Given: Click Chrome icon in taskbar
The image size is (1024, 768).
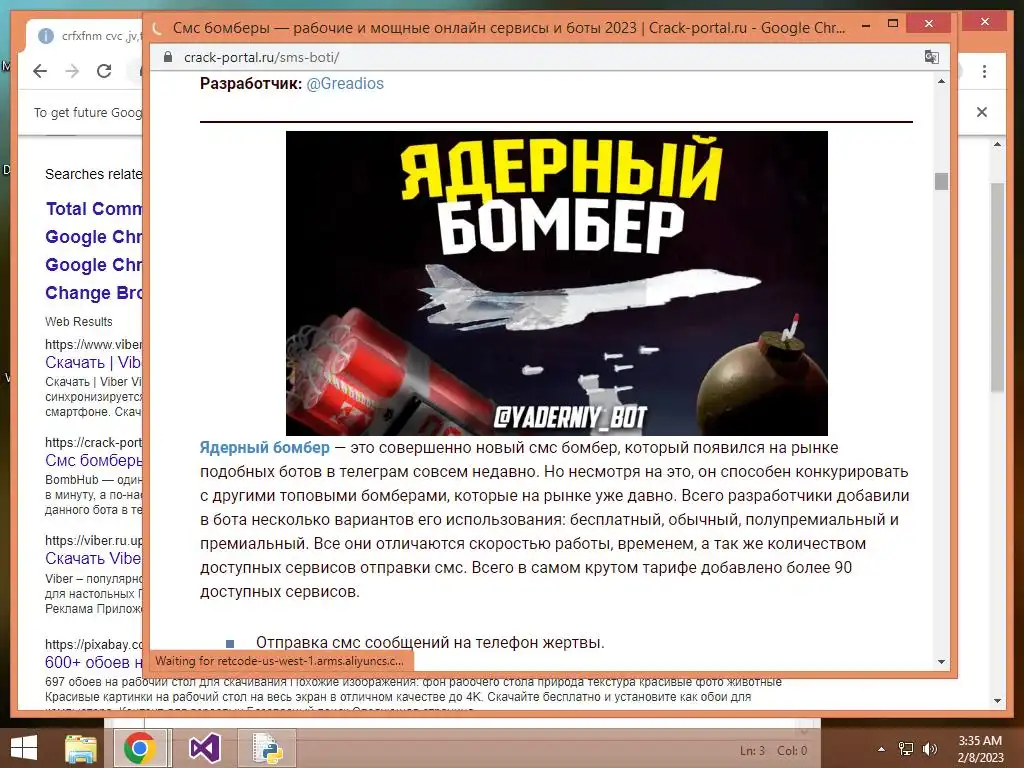Looking at the screenshot, I should pos(139,748).
